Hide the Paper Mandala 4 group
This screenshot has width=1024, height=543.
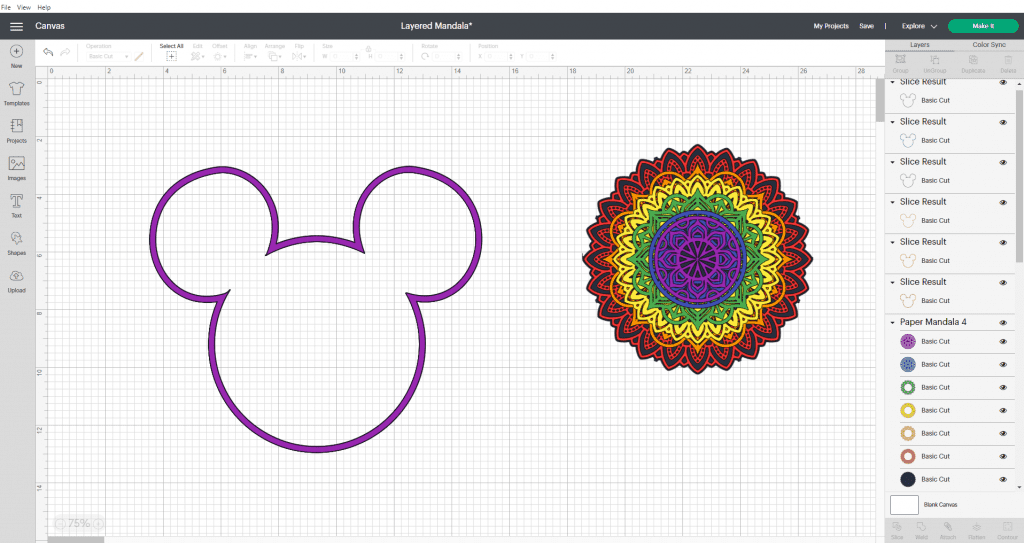(1003, 322)
